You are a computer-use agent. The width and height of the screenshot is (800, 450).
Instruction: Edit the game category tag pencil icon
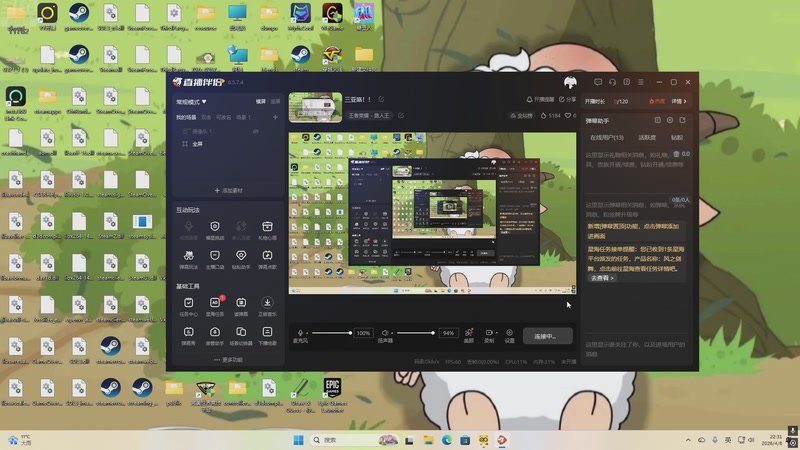point(401,115)
